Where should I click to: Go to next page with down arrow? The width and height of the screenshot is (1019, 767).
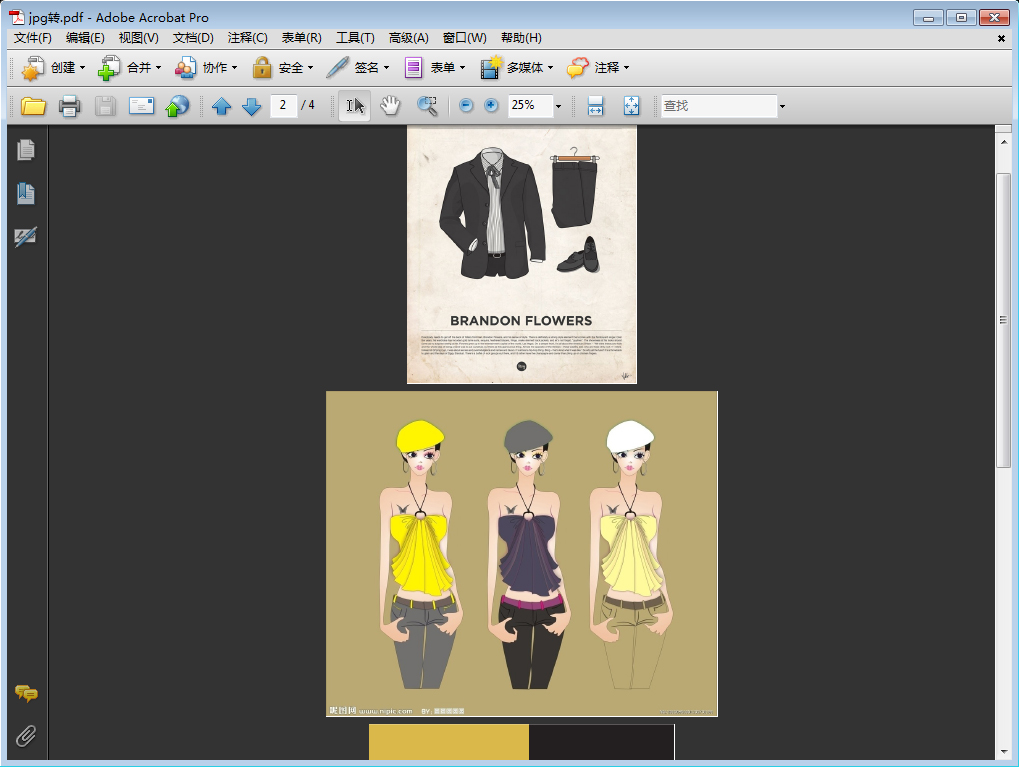click(x=252, y=106)
